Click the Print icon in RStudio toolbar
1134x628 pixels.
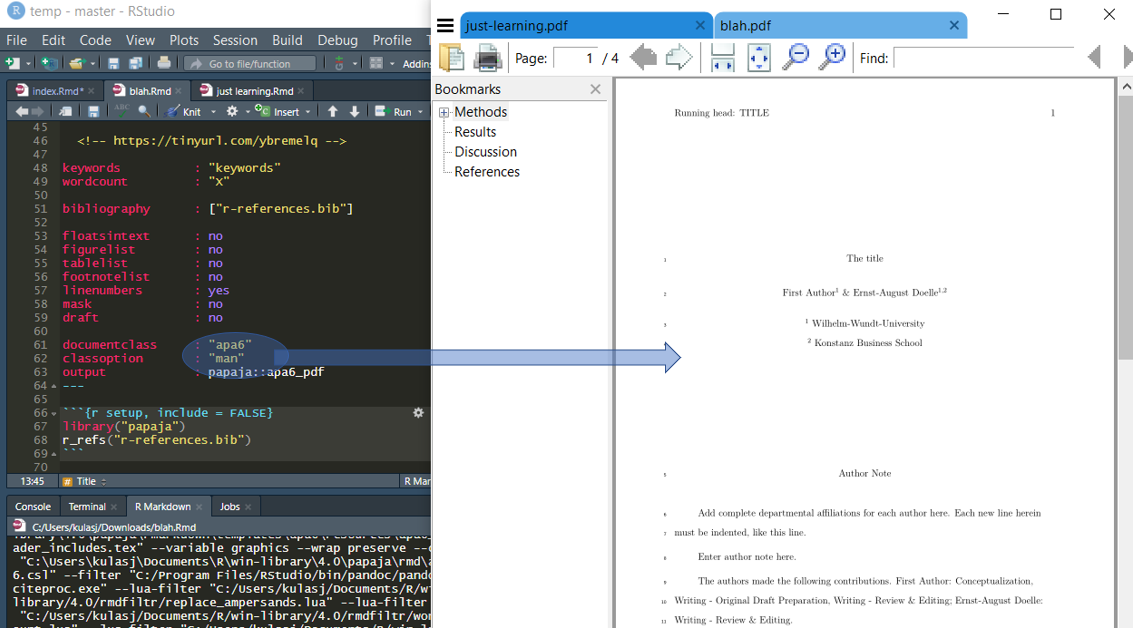(x=164, y=63)
